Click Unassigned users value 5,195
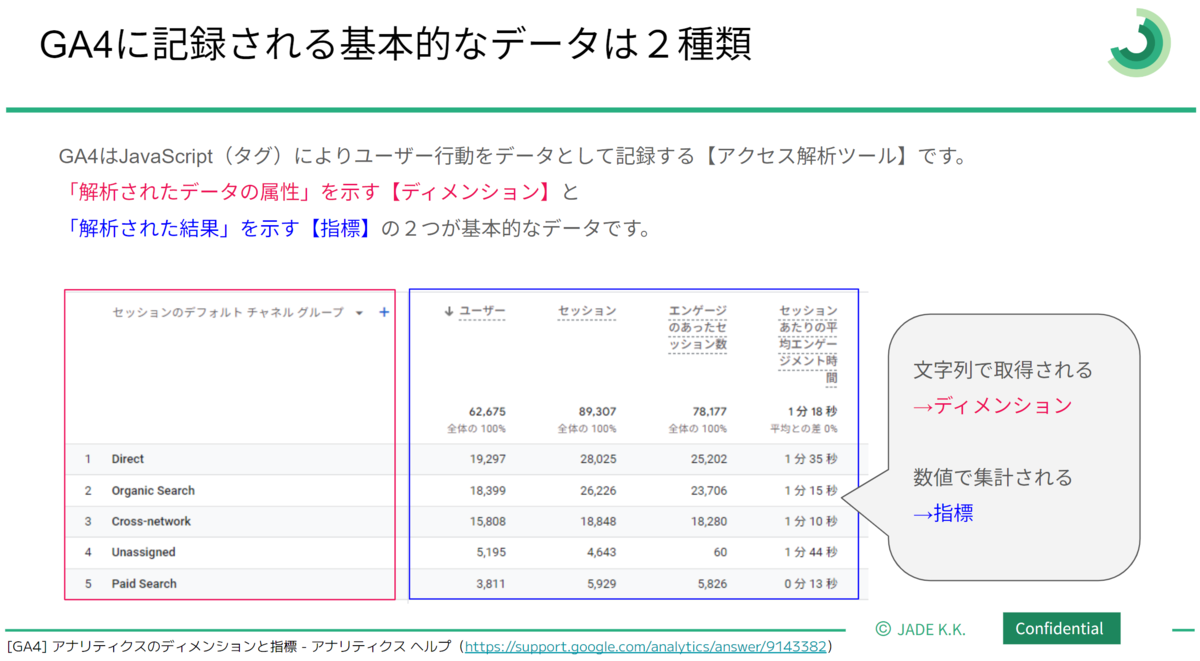 491,552
